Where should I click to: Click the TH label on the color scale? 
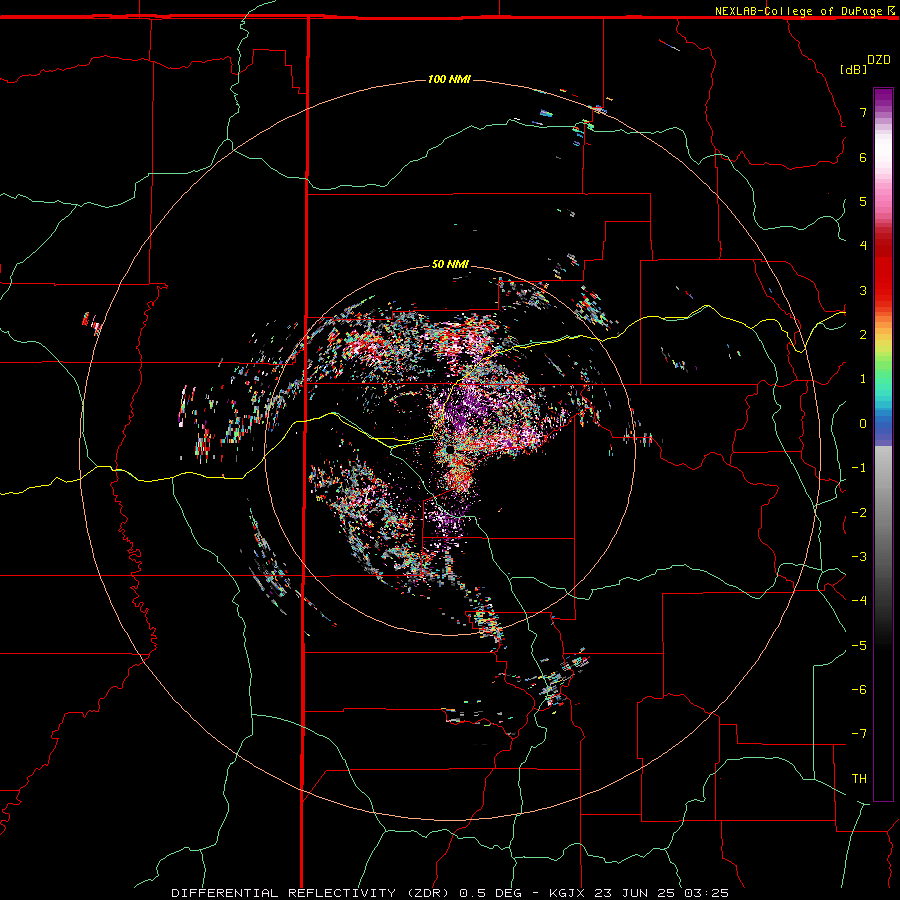point(859,779)
